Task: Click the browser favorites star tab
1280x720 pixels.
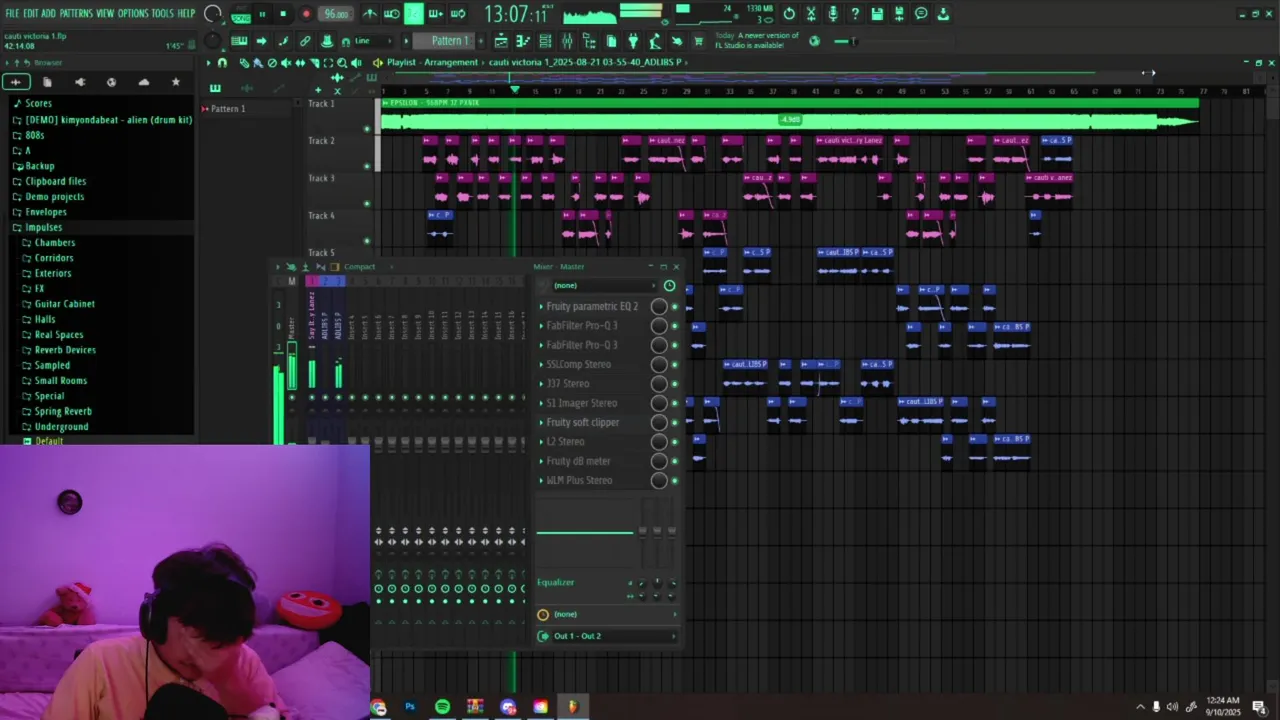Action: click(176, 82)
